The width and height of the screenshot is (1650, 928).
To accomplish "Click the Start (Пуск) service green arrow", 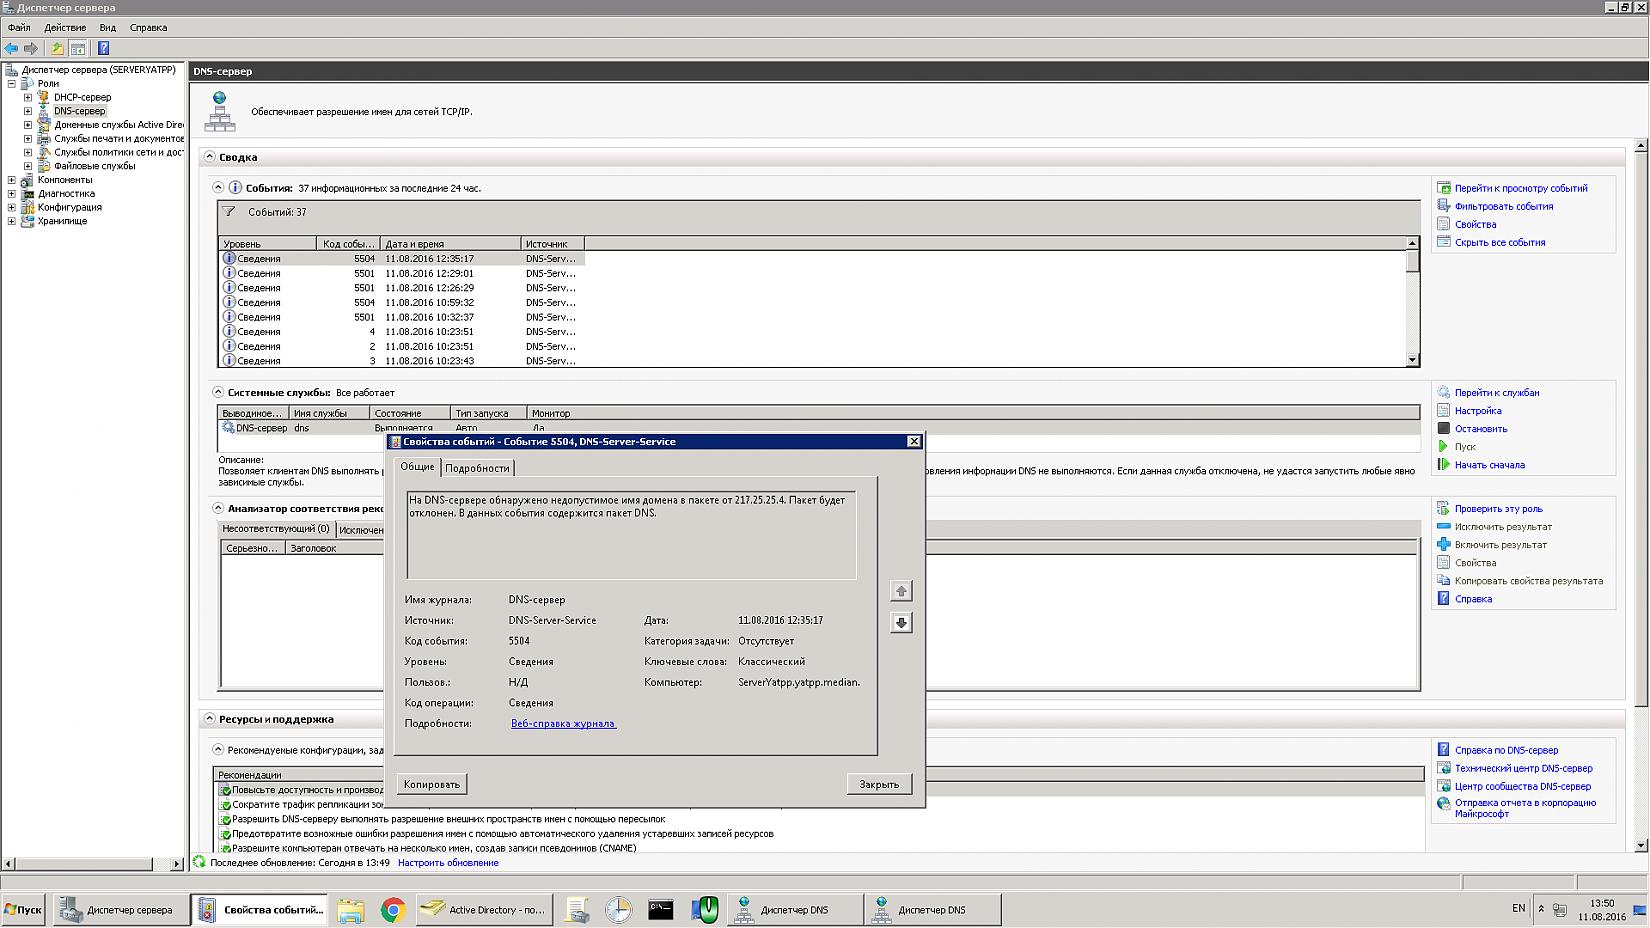I will pos(1443,447).
